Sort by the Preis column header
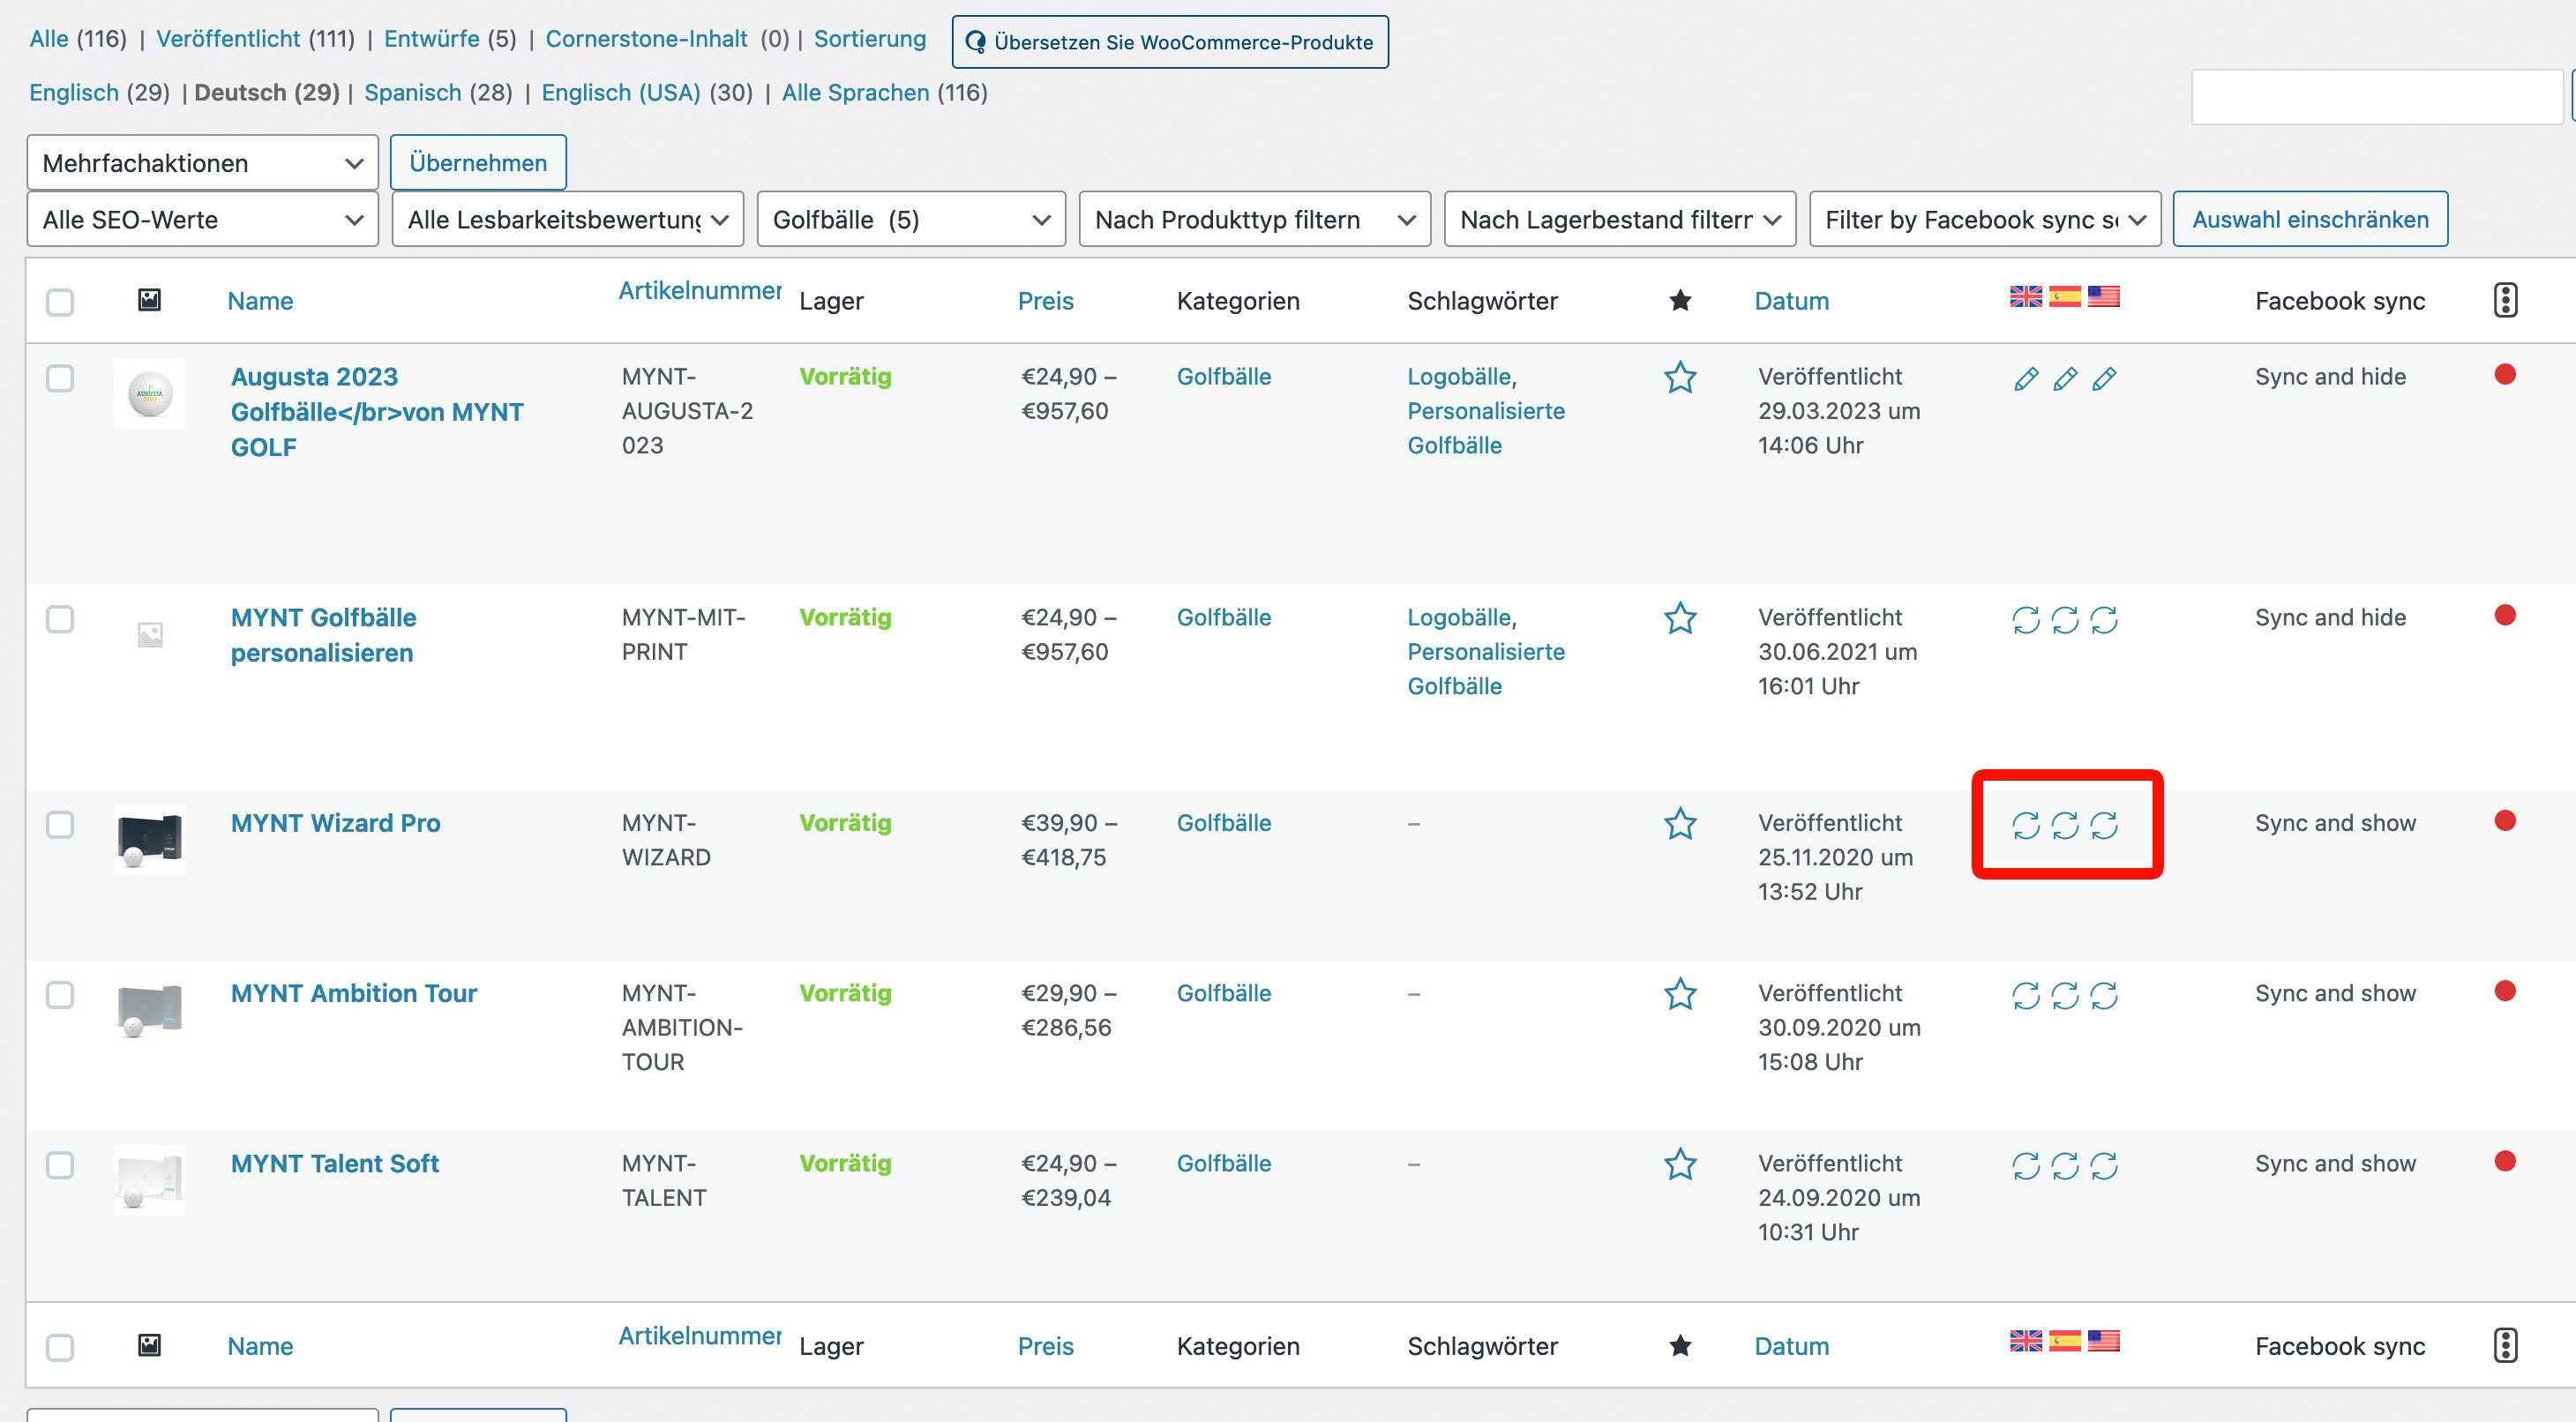The image size is (2576, 1422). point(1045,301)
